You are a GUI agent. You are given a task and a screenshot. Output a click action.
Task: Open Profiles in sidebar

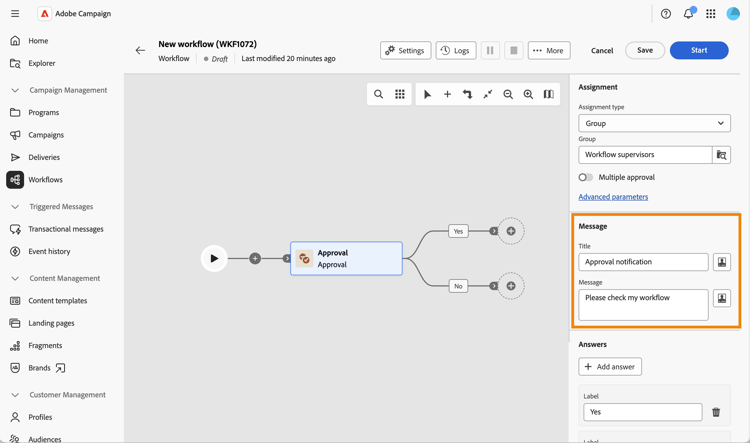click(x=40, y=417)
